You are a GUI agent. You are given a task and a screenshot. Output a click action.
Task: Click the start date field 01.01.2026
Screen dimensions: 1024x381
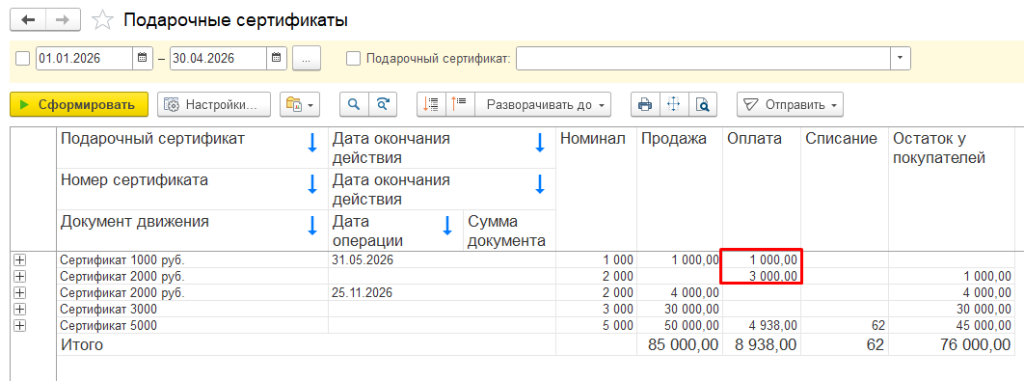point(84,58)
